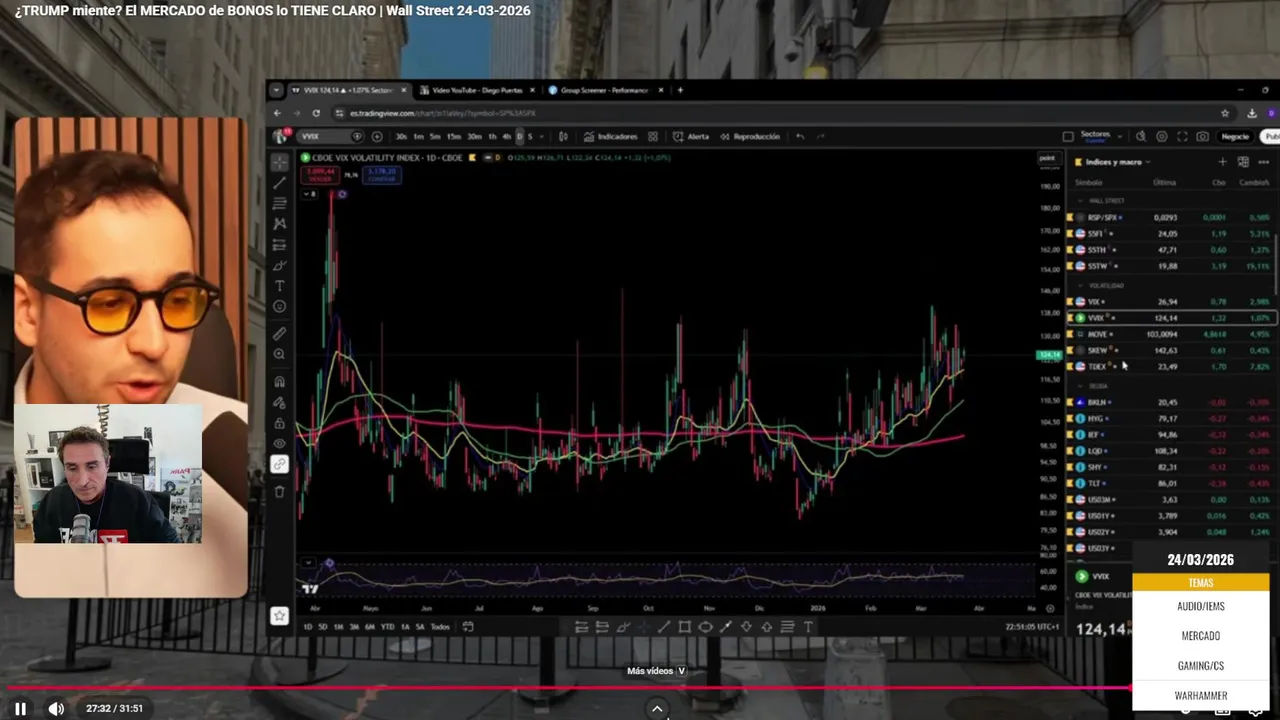Select the patterns drawing tool

[x=279, y=224]
